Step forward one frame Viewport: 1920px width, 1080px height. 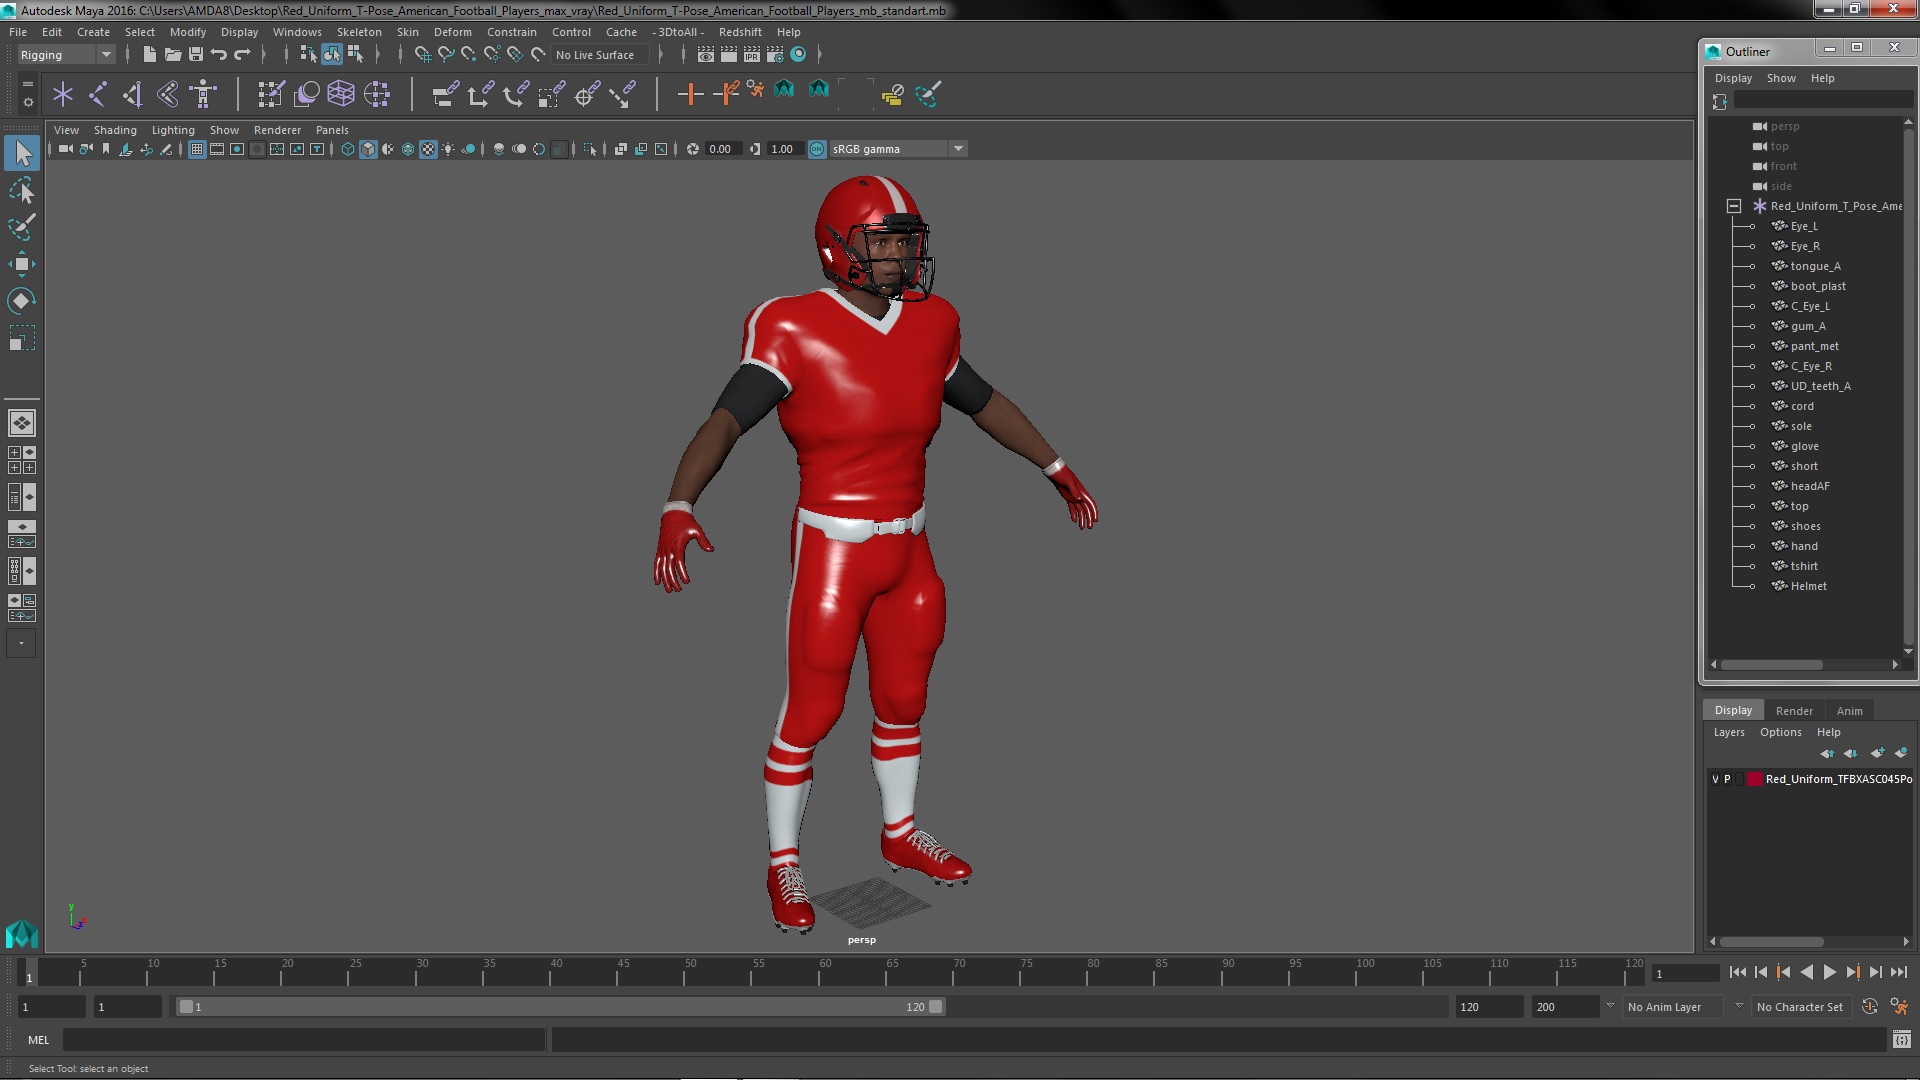(x=1875, y=972)
